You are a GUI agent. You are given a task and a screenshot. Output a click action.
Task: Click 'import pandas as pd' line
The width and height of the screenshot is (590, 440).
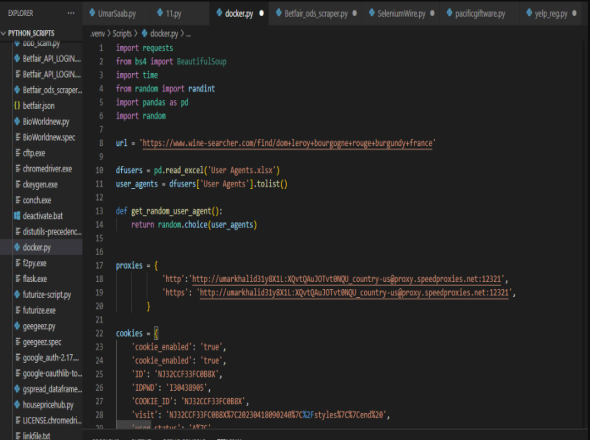tap(152, 102)
